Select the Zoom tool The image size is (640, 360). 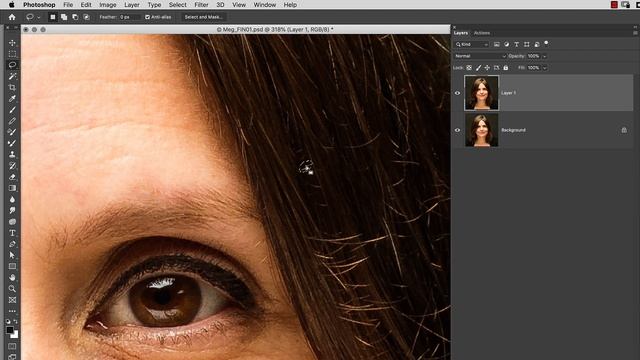point(12,289)
